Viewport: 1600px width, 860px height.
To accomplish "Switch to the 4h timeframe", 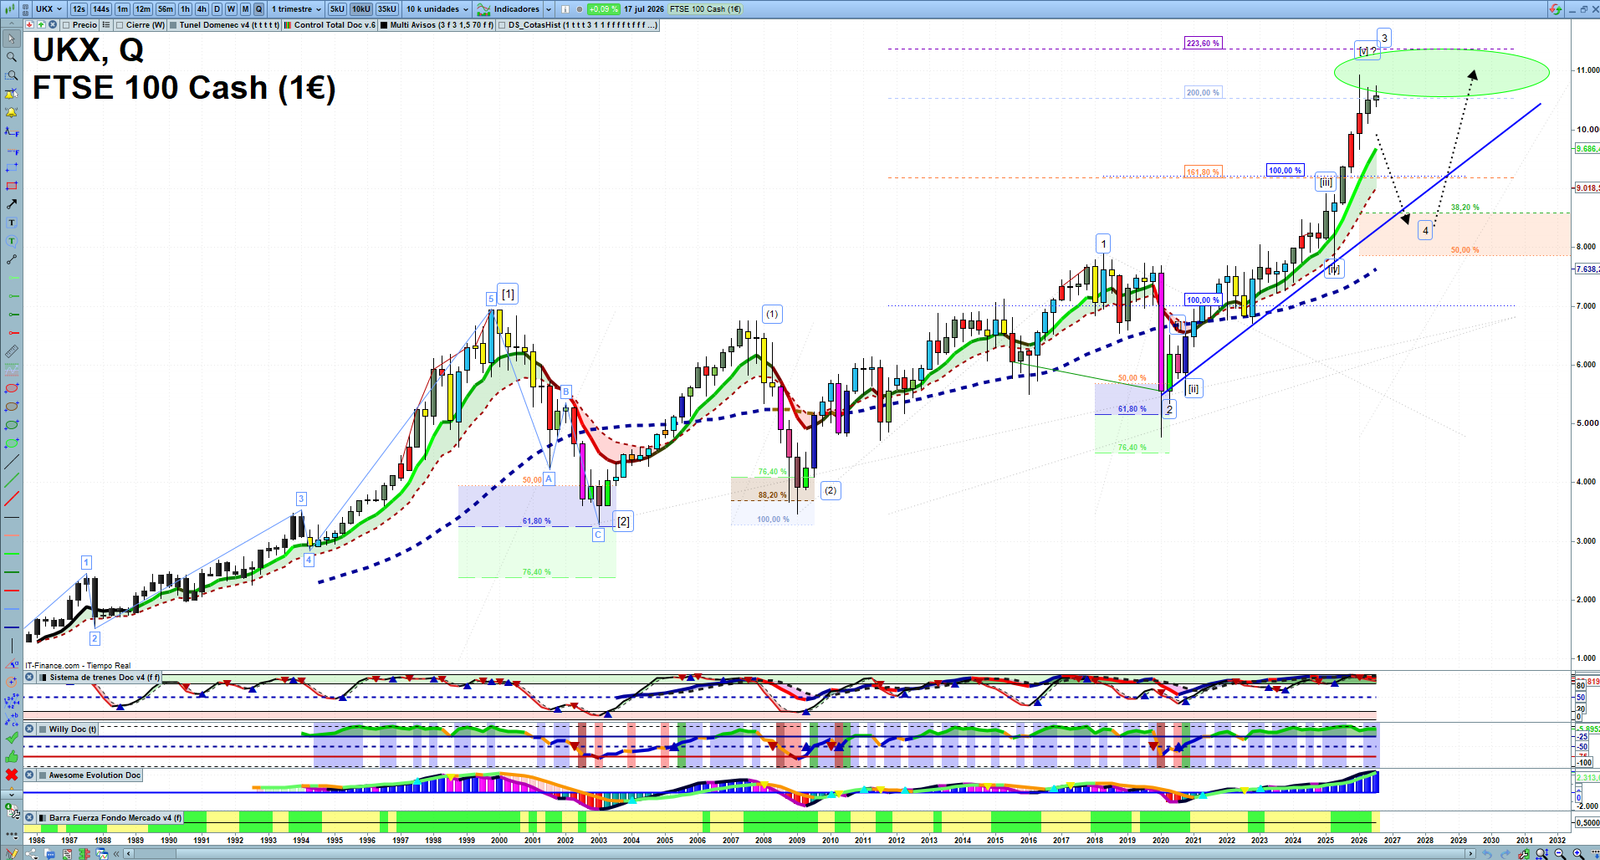I will [201, 9].
